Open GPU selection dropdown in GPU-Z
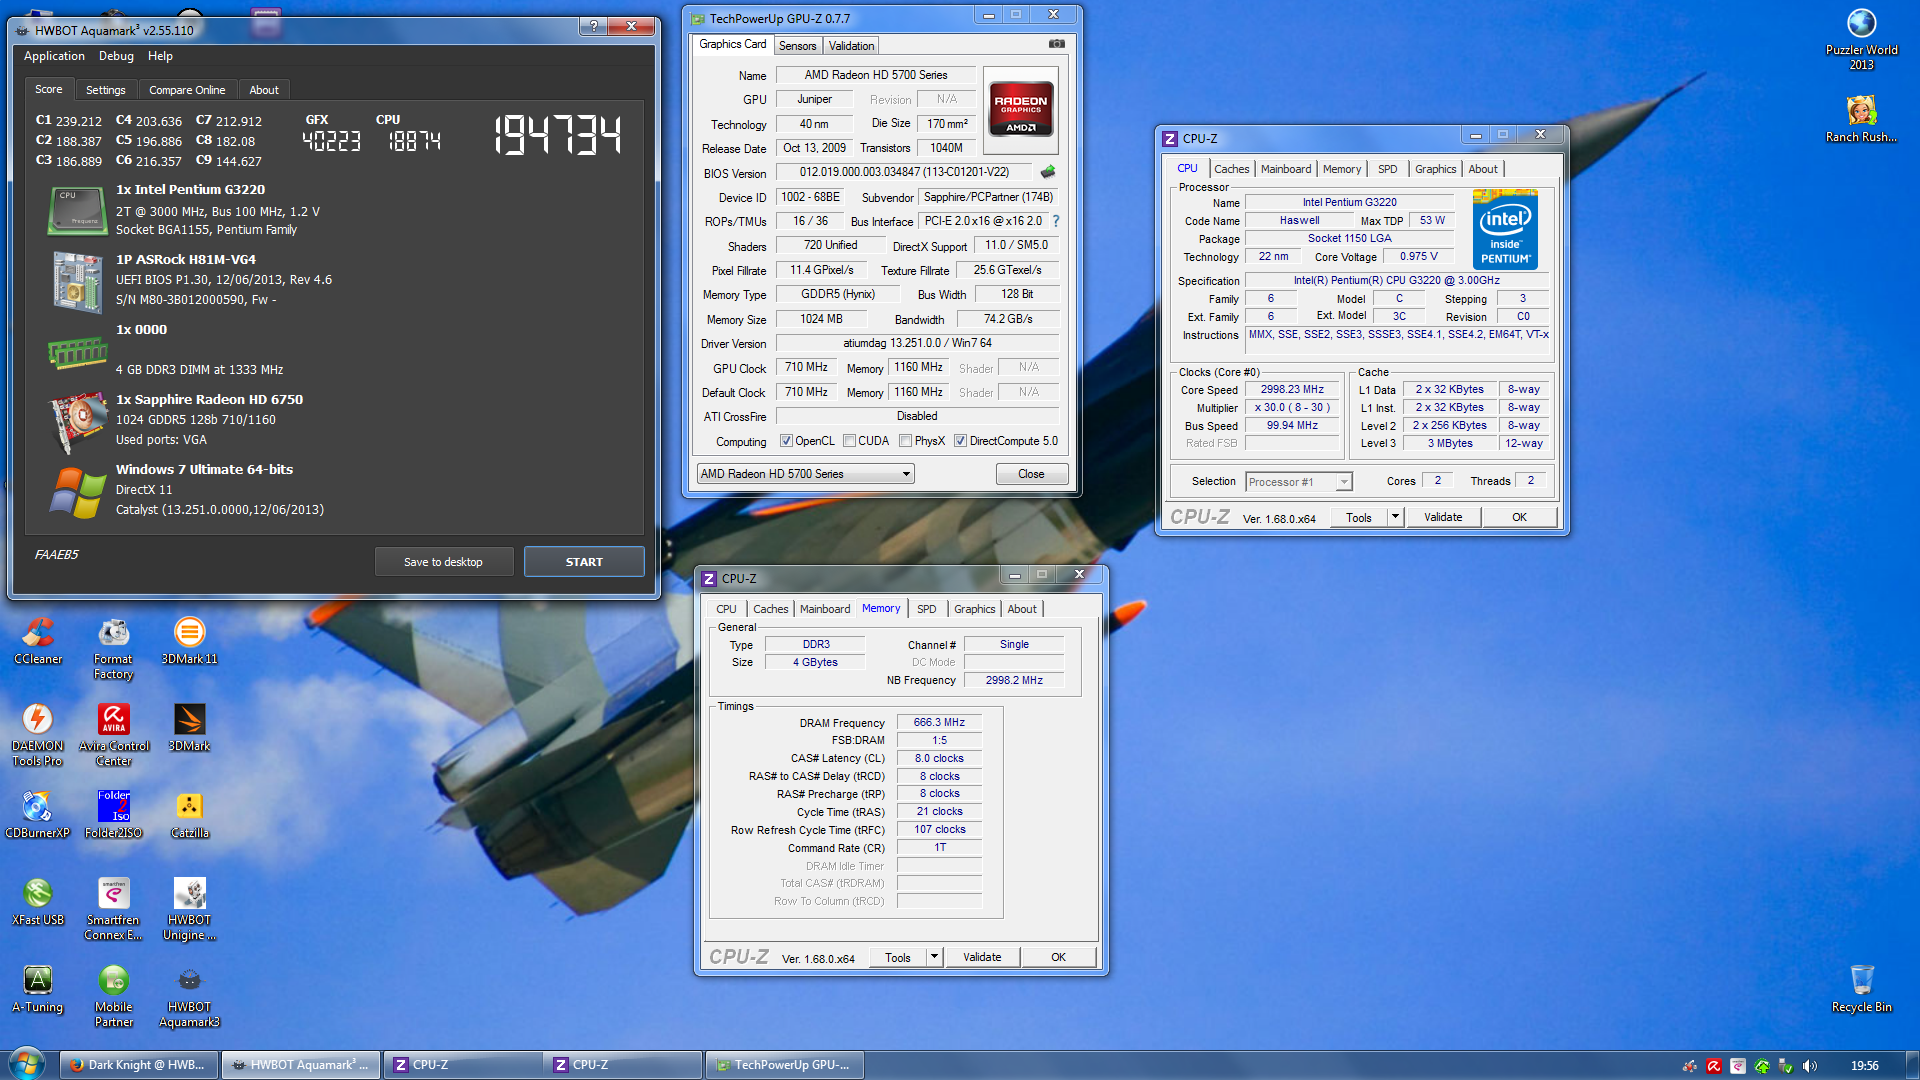The width and height of the screenshot is (1920, 1080). coord(805,474)
